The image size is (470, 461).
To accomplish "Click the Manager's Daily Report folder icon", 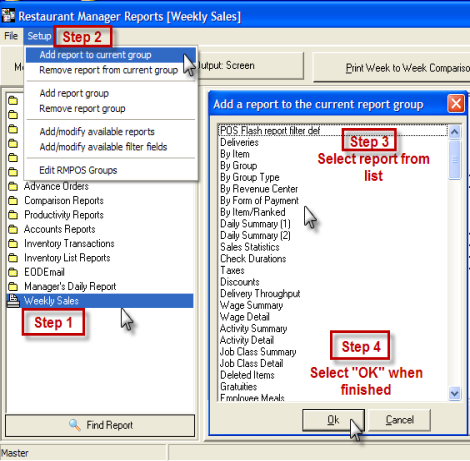I will tap(13, 286).
